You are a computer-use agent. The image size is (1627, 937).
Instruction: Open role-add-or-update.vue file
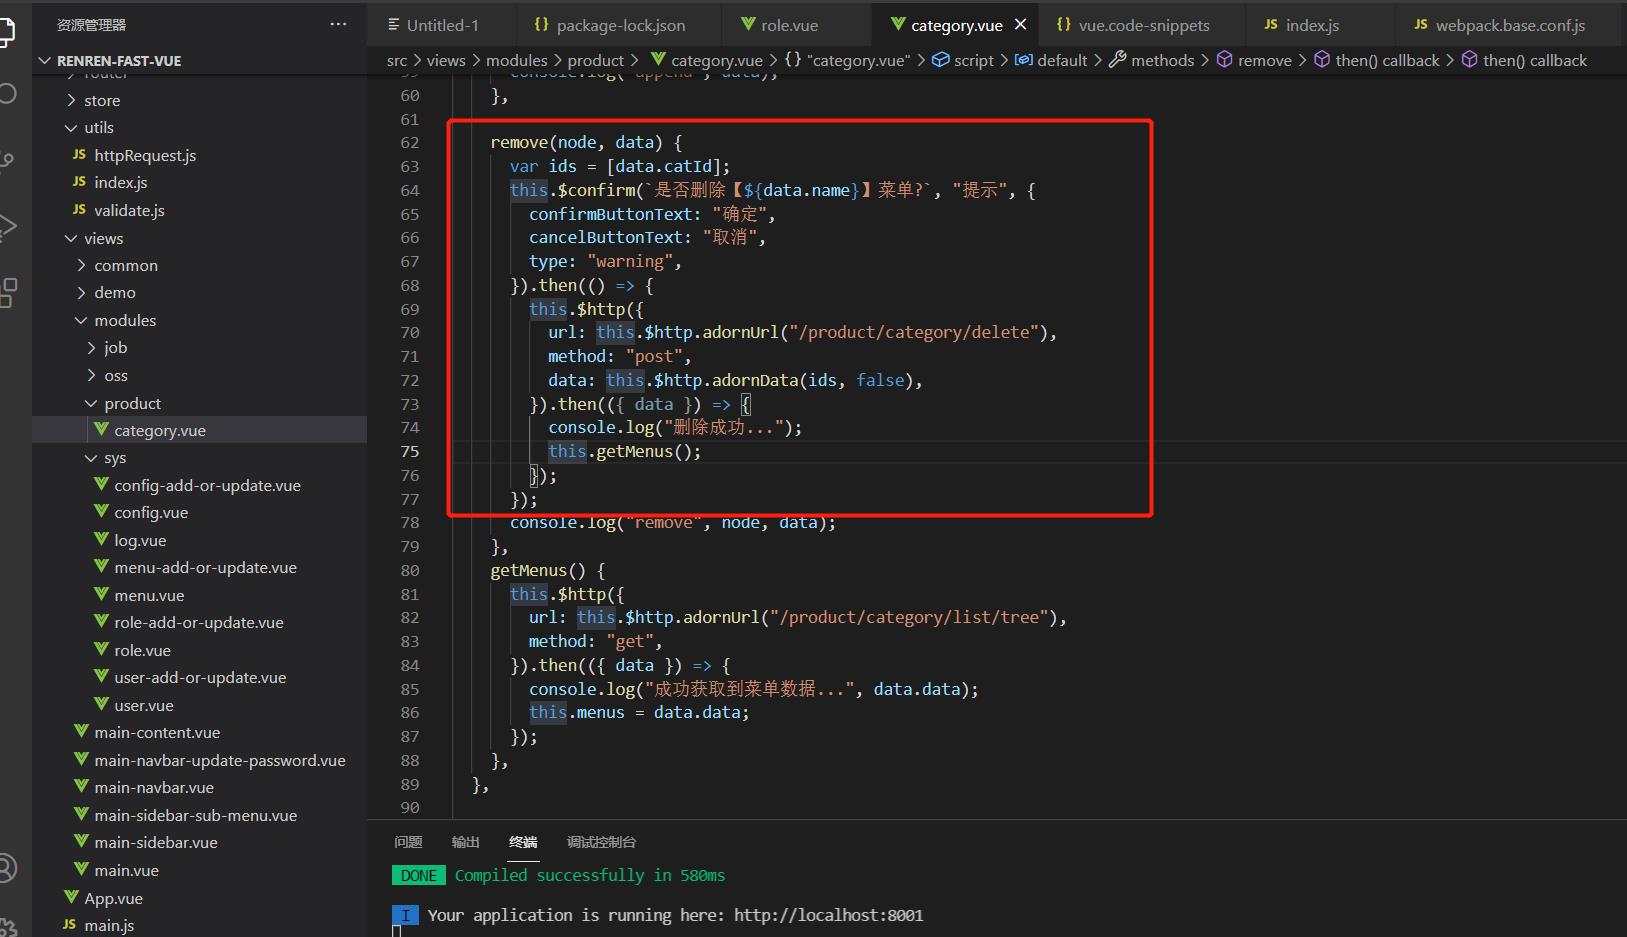(x=199, y=622)
